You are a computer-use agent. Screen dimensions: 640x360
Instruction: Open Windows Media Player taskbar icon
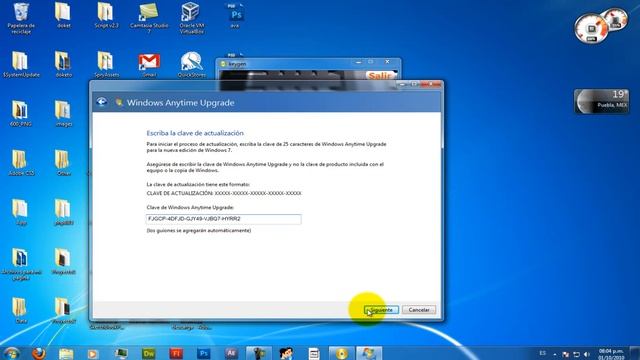point(93,353)
